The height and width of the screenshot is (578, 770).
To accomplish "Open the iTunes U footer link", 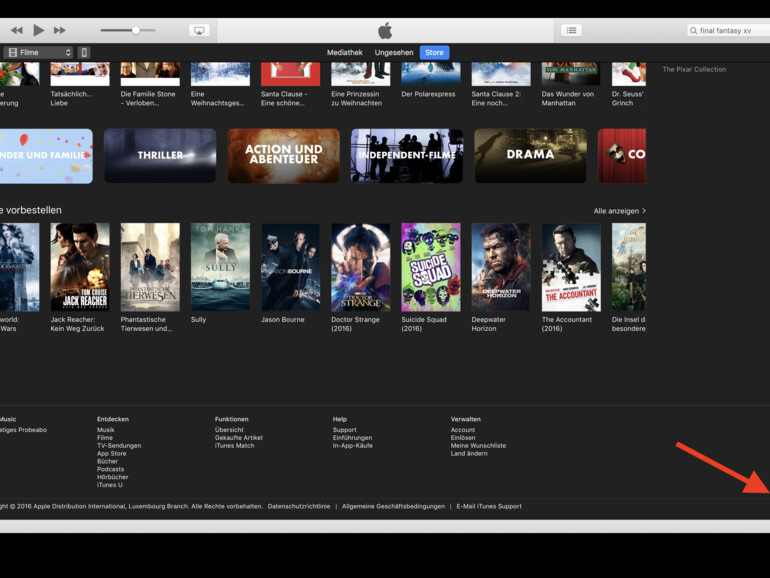I will (110, 485).
